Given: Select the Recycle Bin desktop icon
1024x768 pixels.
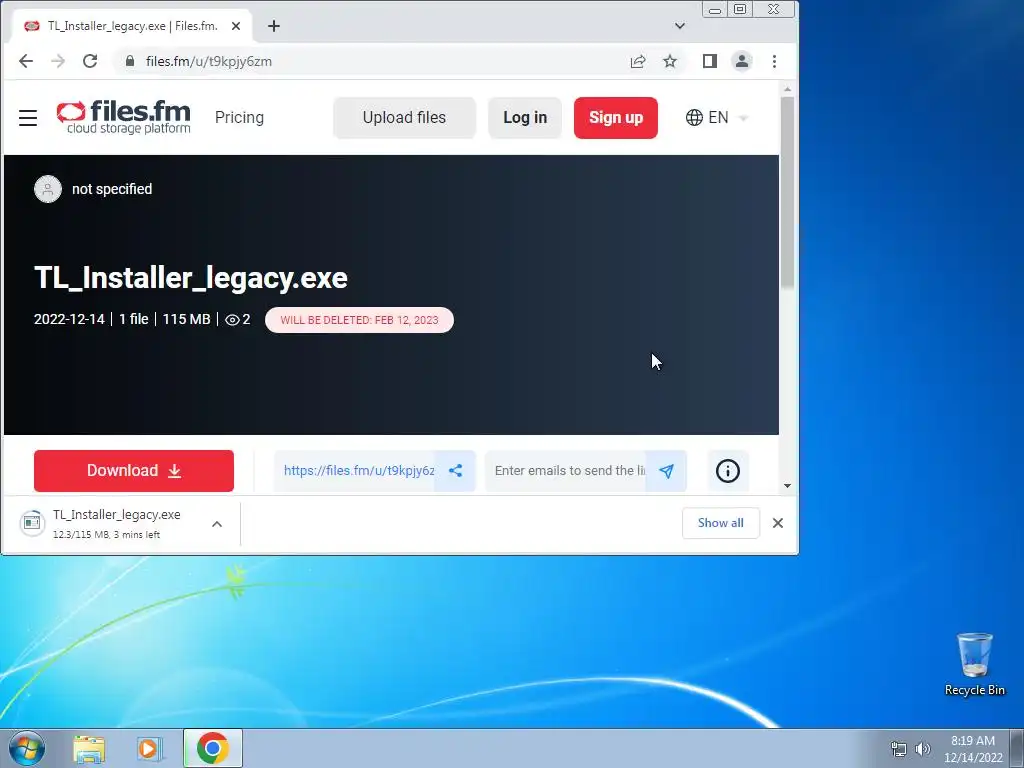Looking at the screenshot, I should click(x=975, y=665).
